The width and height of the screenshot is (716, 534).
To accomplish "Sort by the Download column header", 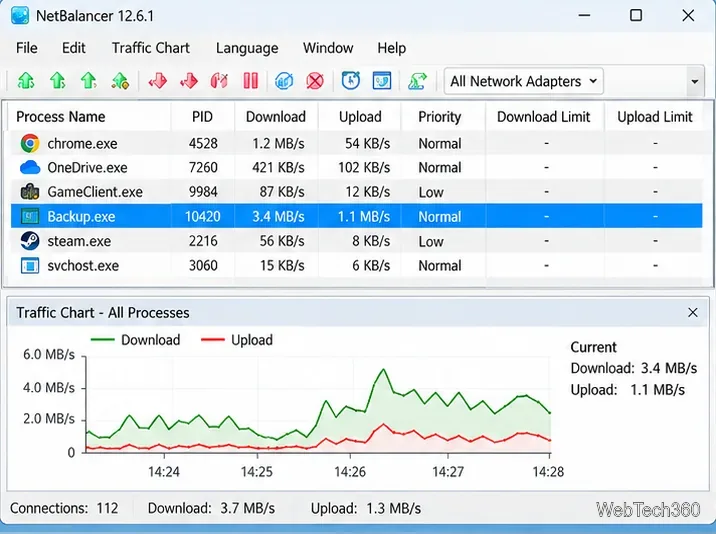I will click(276, 117).
